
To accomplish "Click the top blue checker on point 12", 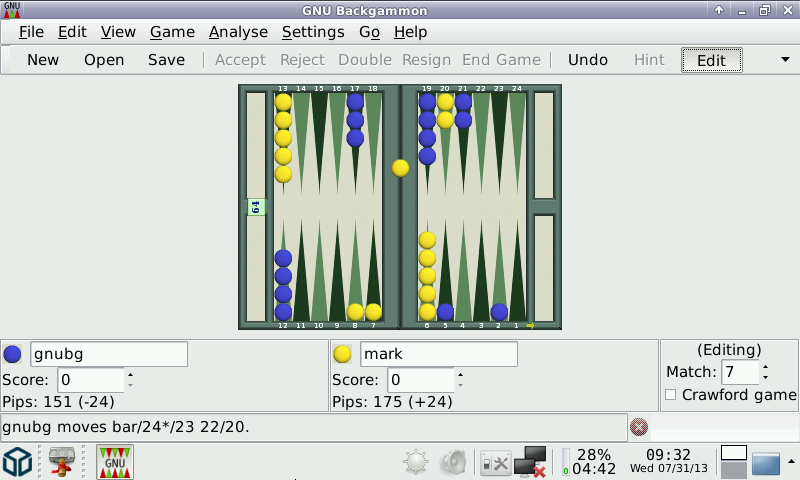I will [283, 258].
